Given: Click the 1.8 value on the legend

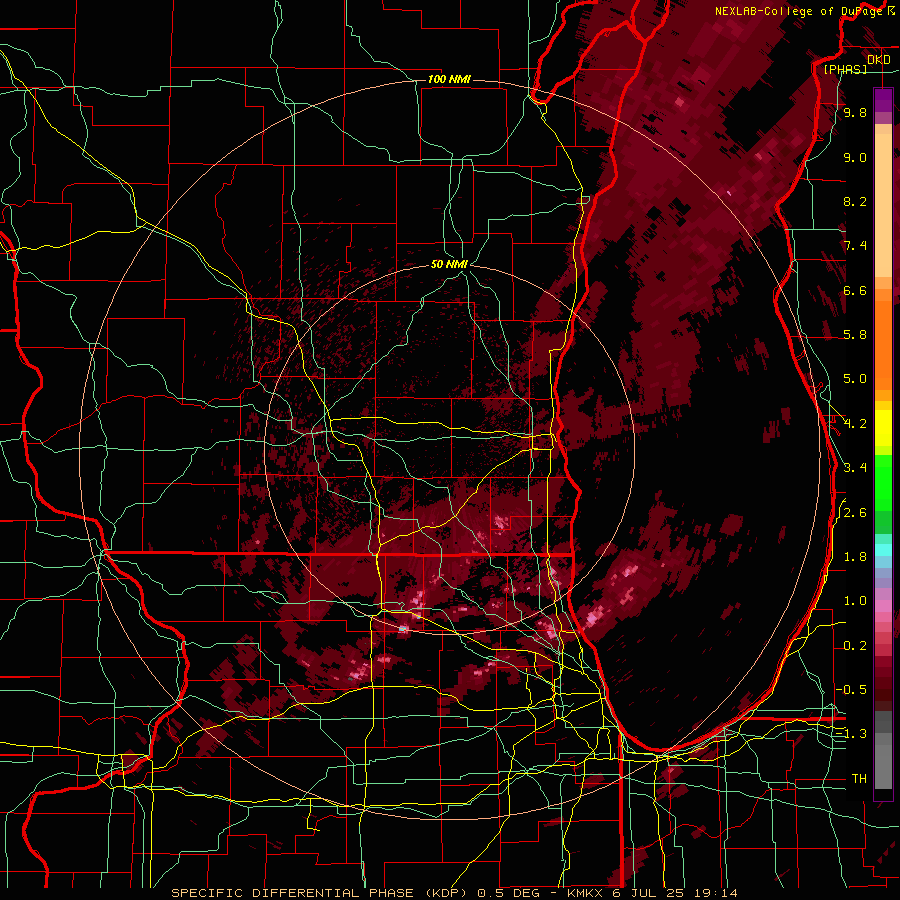Looking at the screenshot, I should [855, 557].
